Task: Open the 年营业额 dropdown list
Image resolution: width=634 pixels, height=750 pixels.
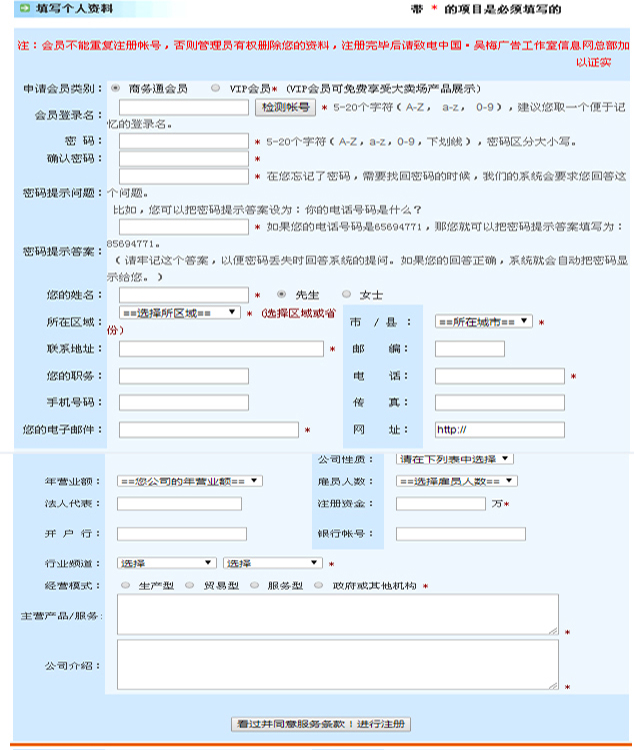Action: coord(189,481)
